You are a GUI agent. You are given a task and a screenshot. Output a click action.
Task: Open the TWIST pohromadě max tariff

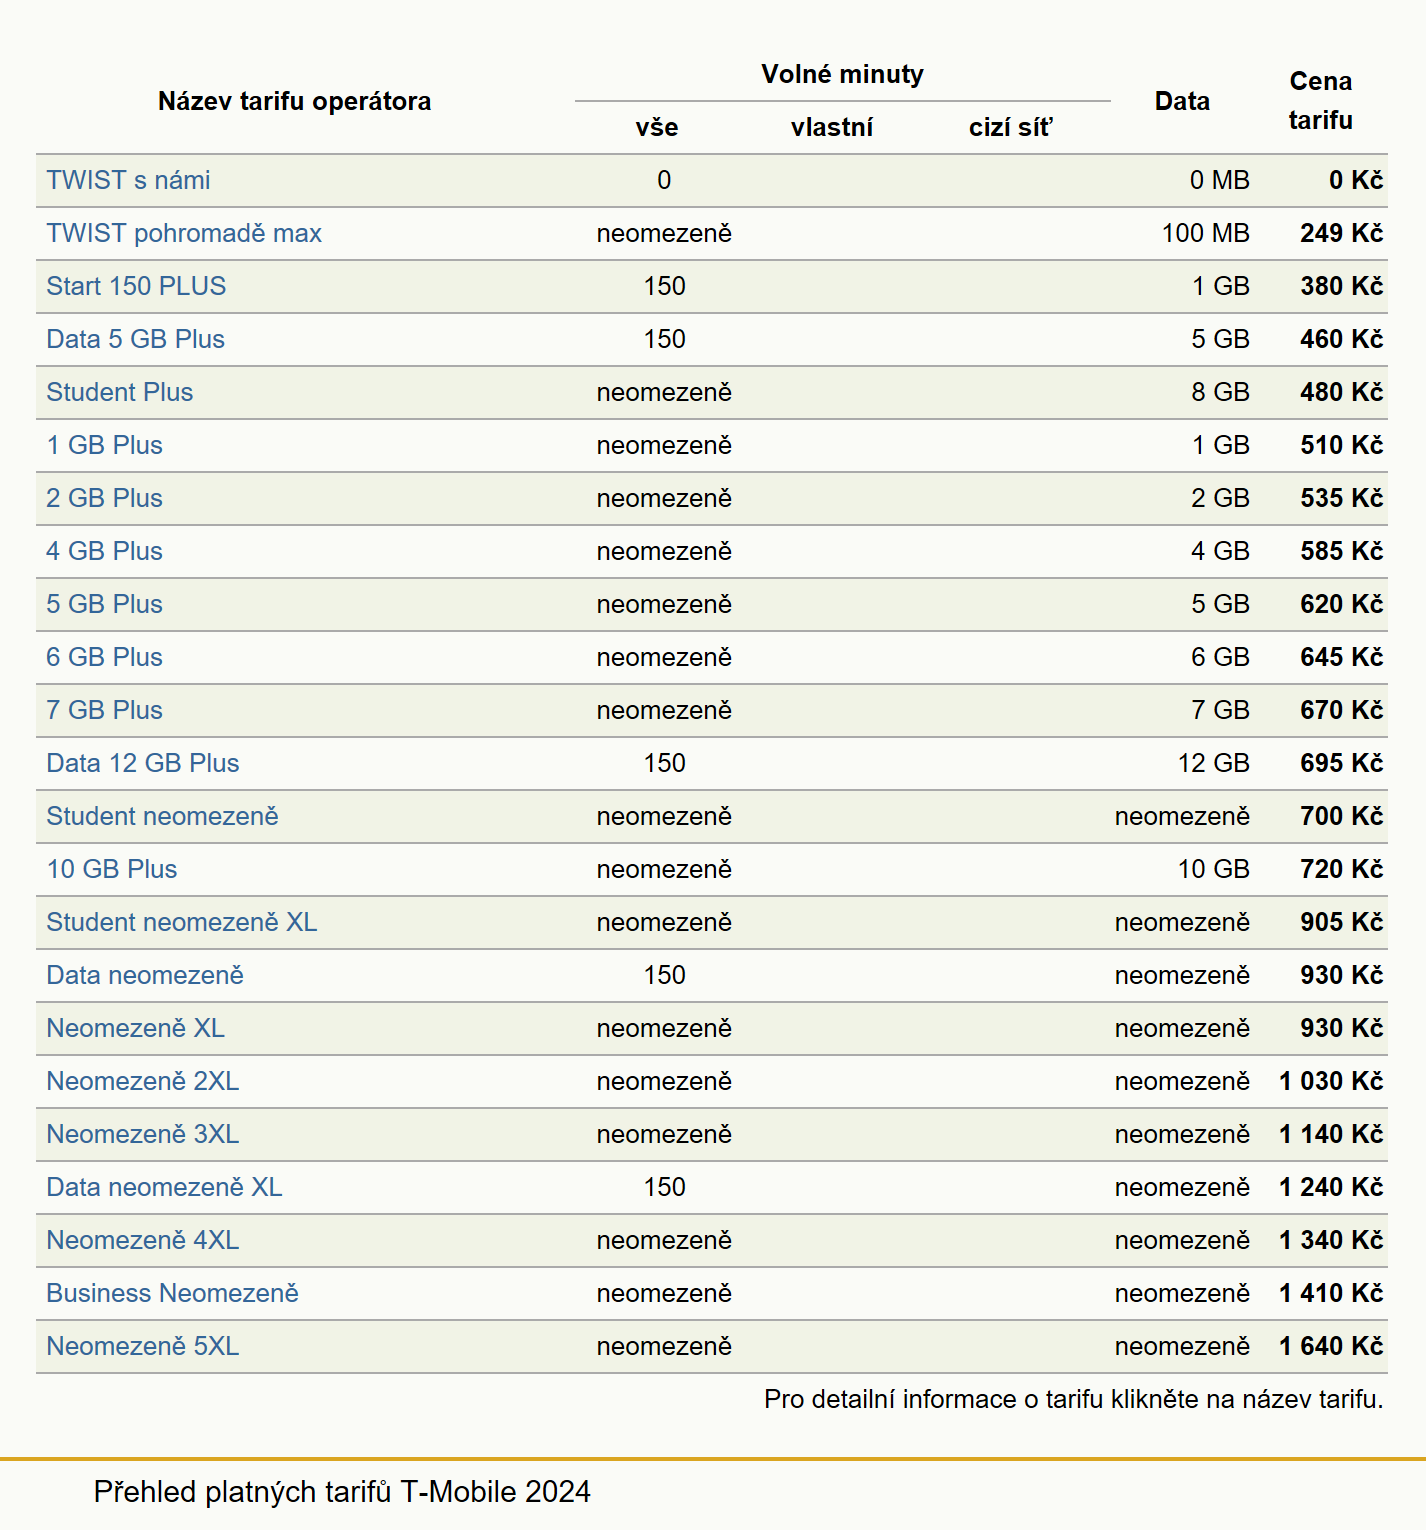184,233
